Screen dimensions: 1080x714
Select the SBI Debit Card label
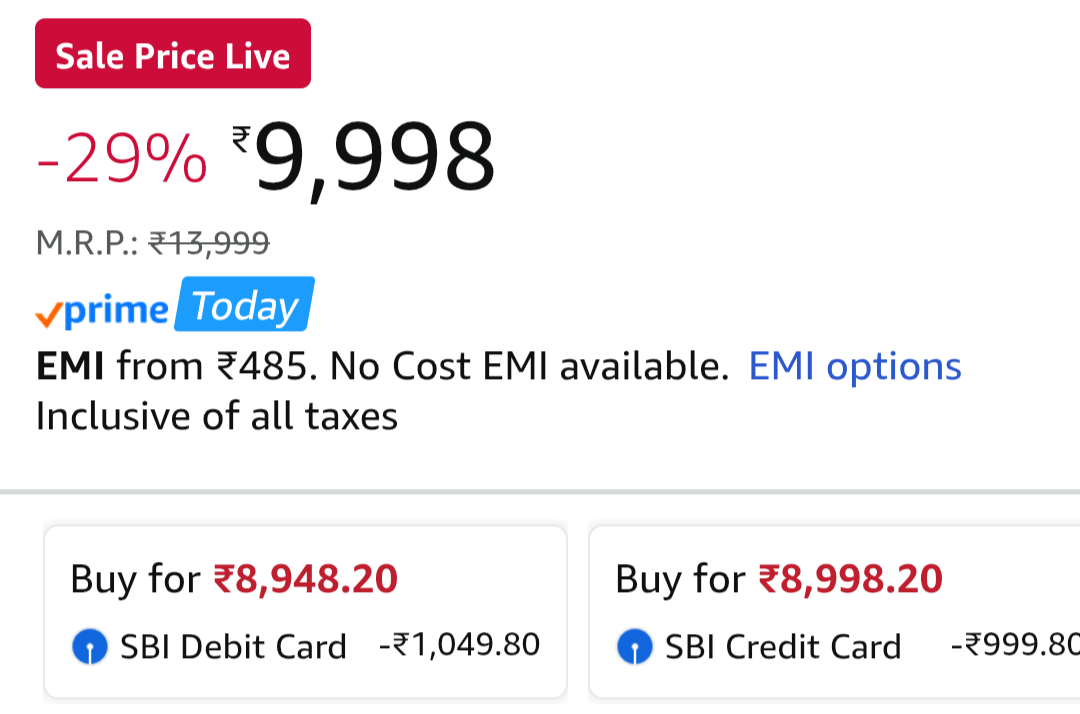tap(233, 647)
